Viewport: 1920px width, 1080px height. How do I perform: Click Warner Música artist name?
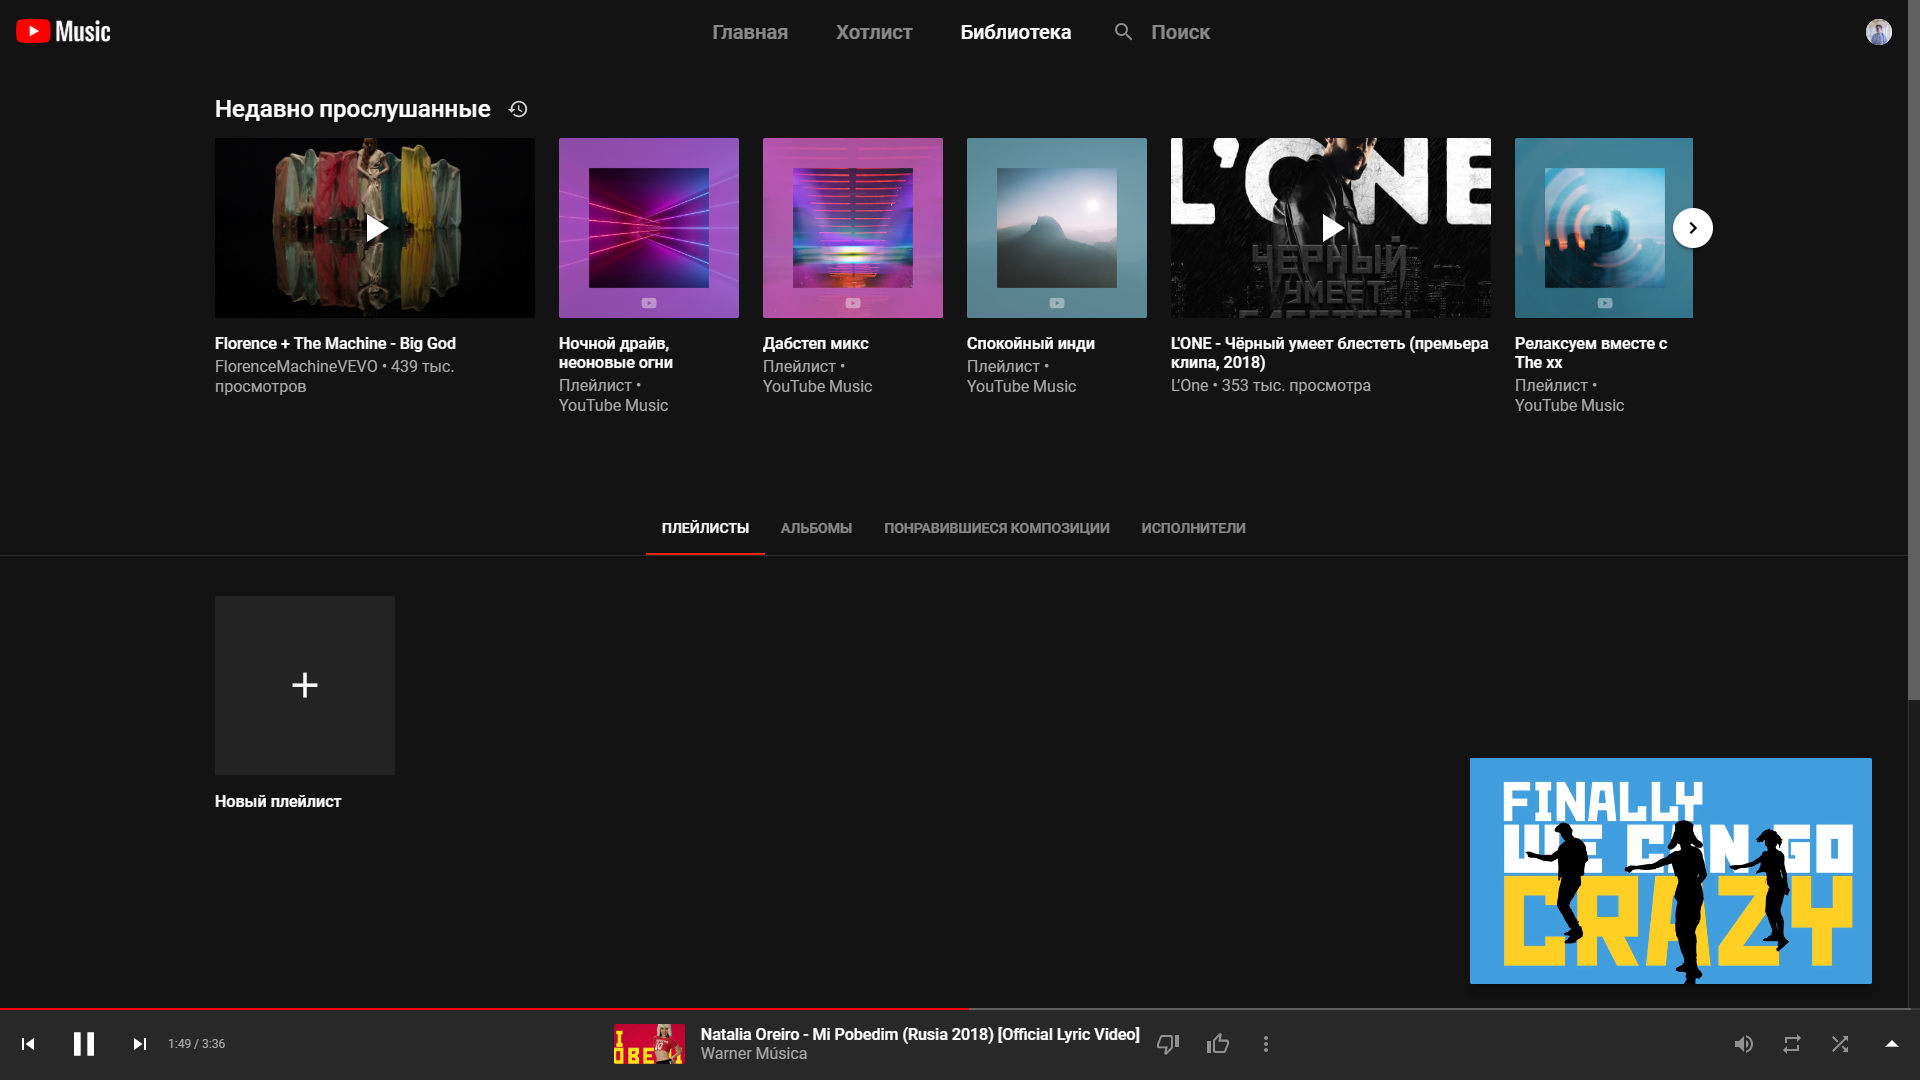(754, 1054)
